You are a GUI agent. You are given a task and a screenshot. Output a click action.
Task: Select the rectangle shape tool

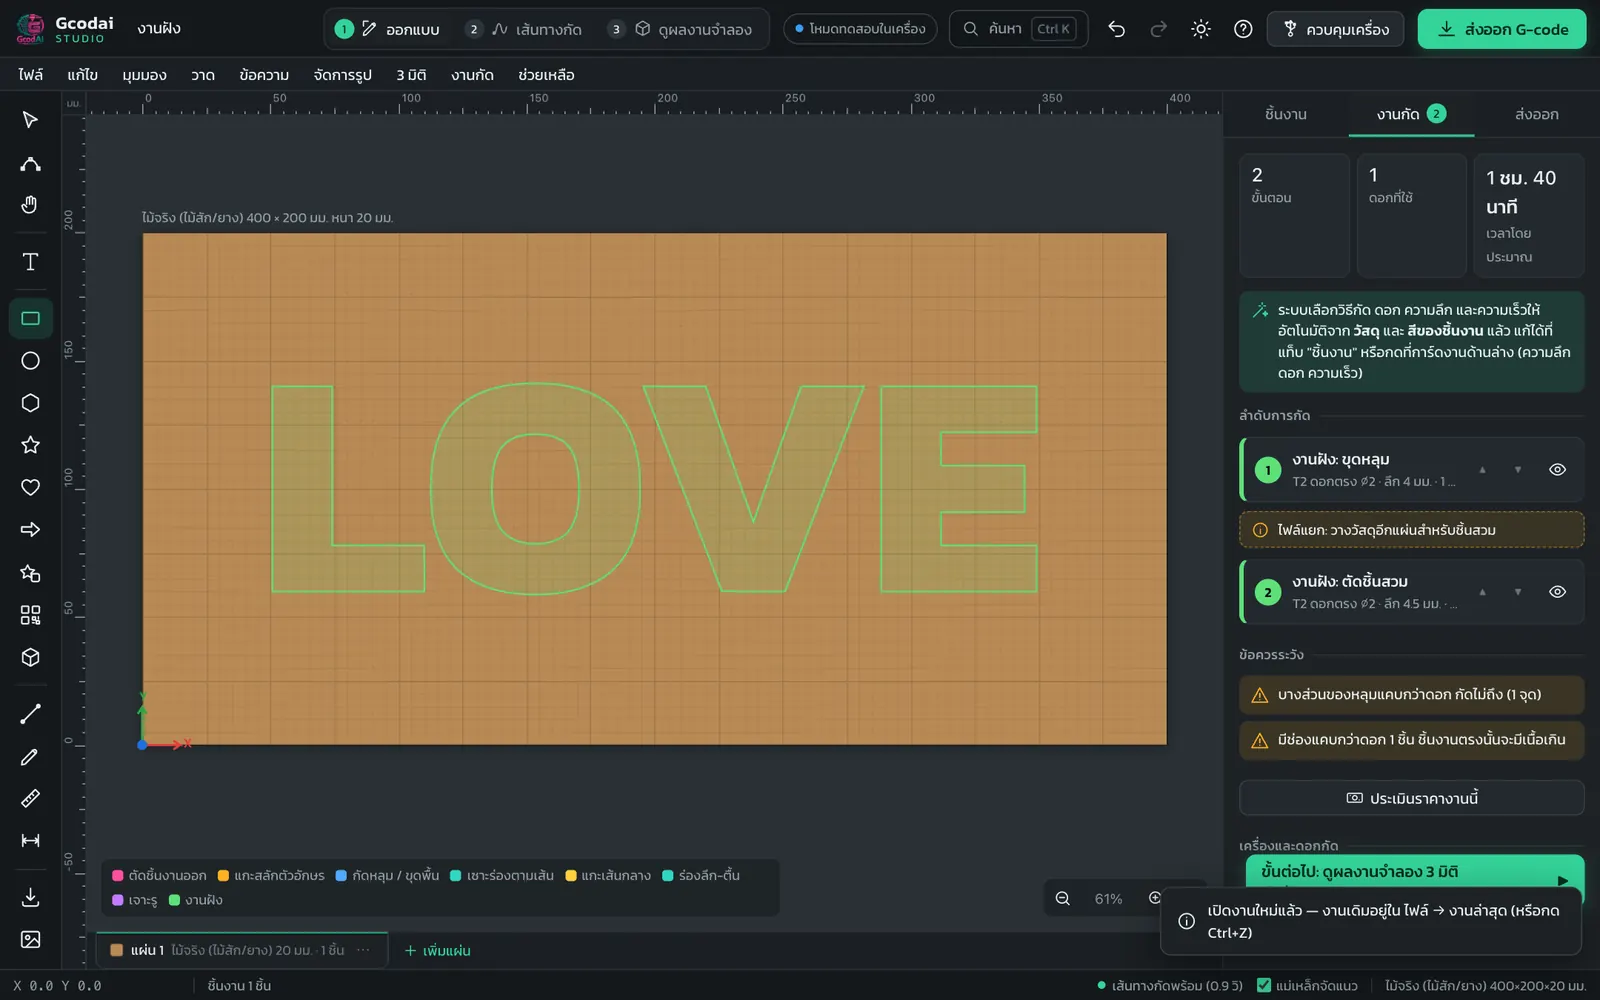click(x=30, y=318)
